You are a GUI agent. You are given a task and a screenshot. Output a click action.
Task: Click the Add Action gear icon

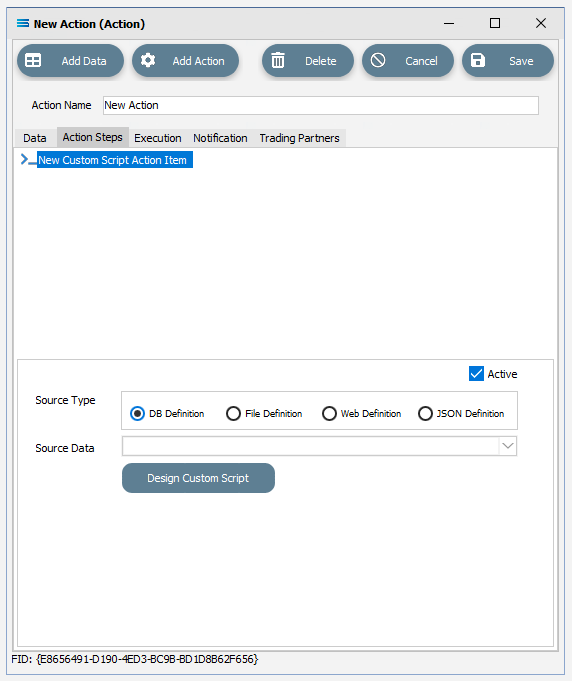(x=148, y=60)
